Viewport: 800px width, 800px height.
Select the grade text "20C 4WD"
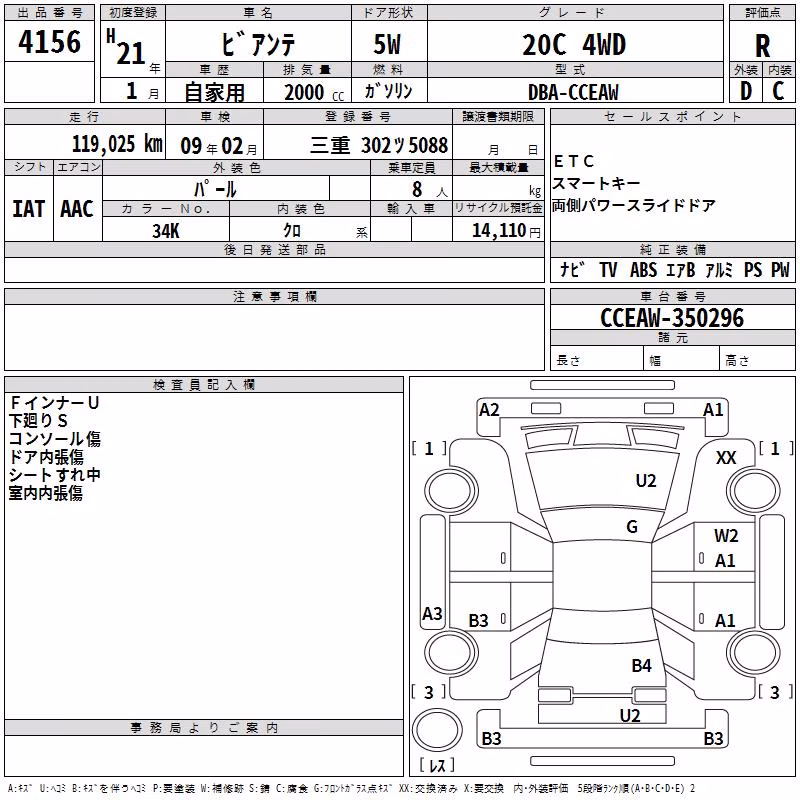pyautogui.click(x=574, y=44)
